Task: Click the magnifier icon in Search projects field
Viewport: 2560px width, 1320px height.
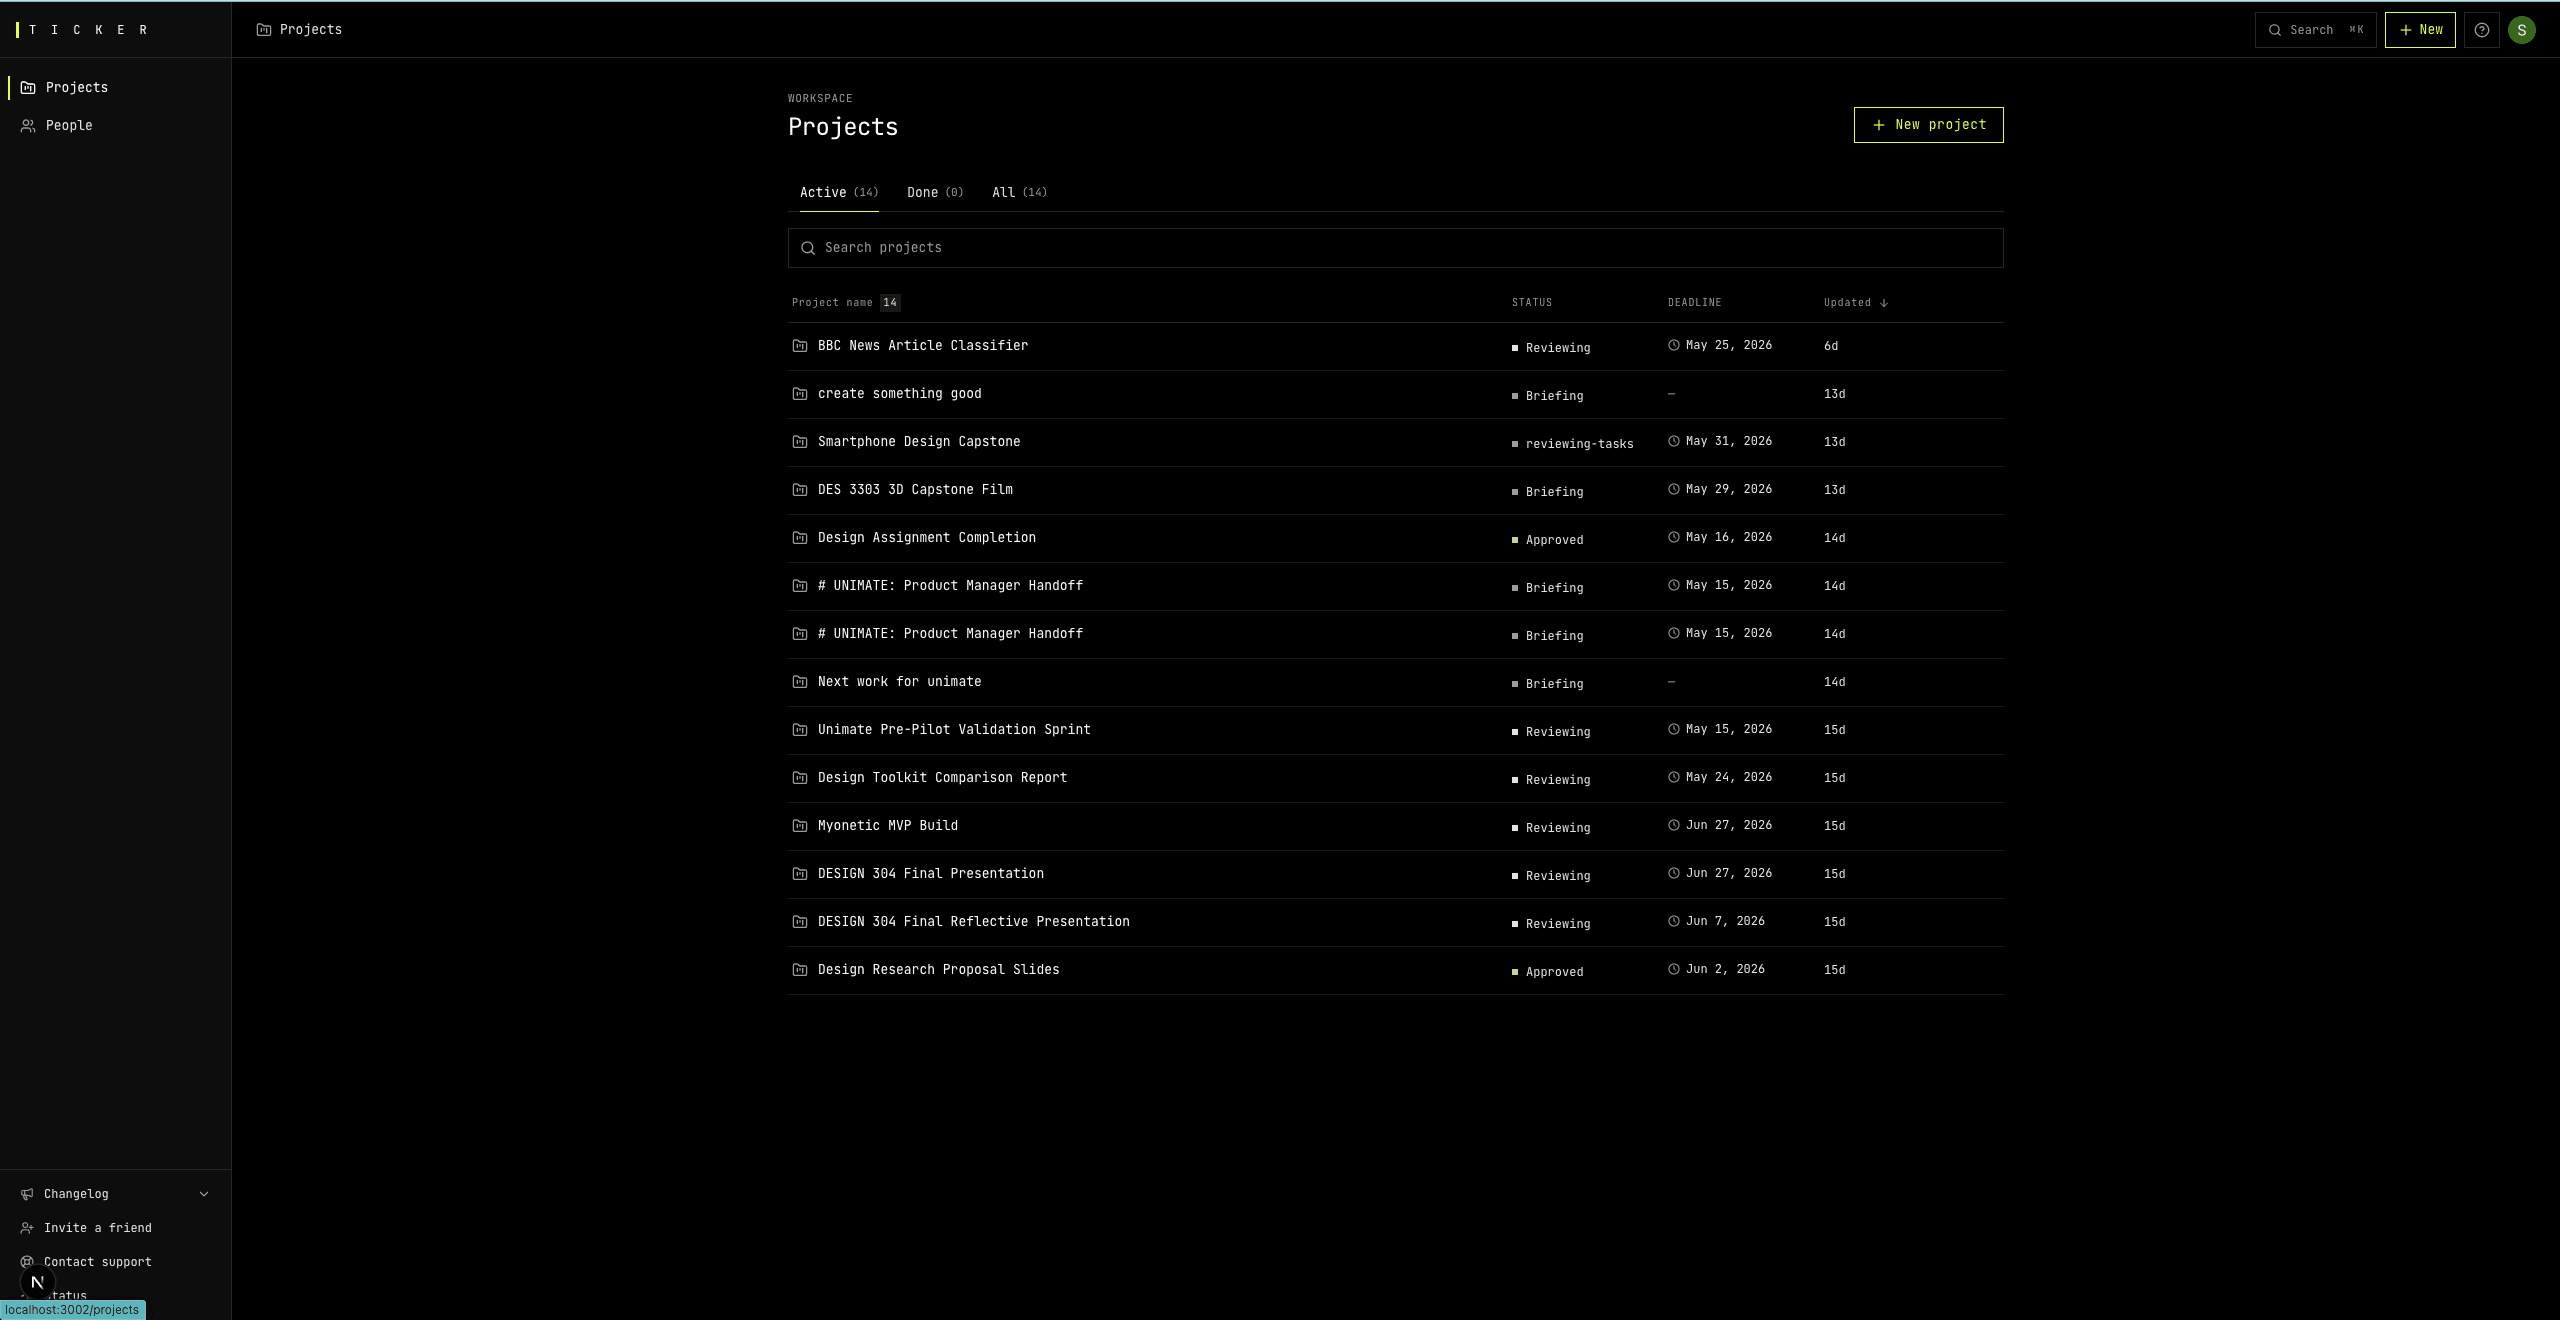Action: pyautogui.click(x=808, y=248)
